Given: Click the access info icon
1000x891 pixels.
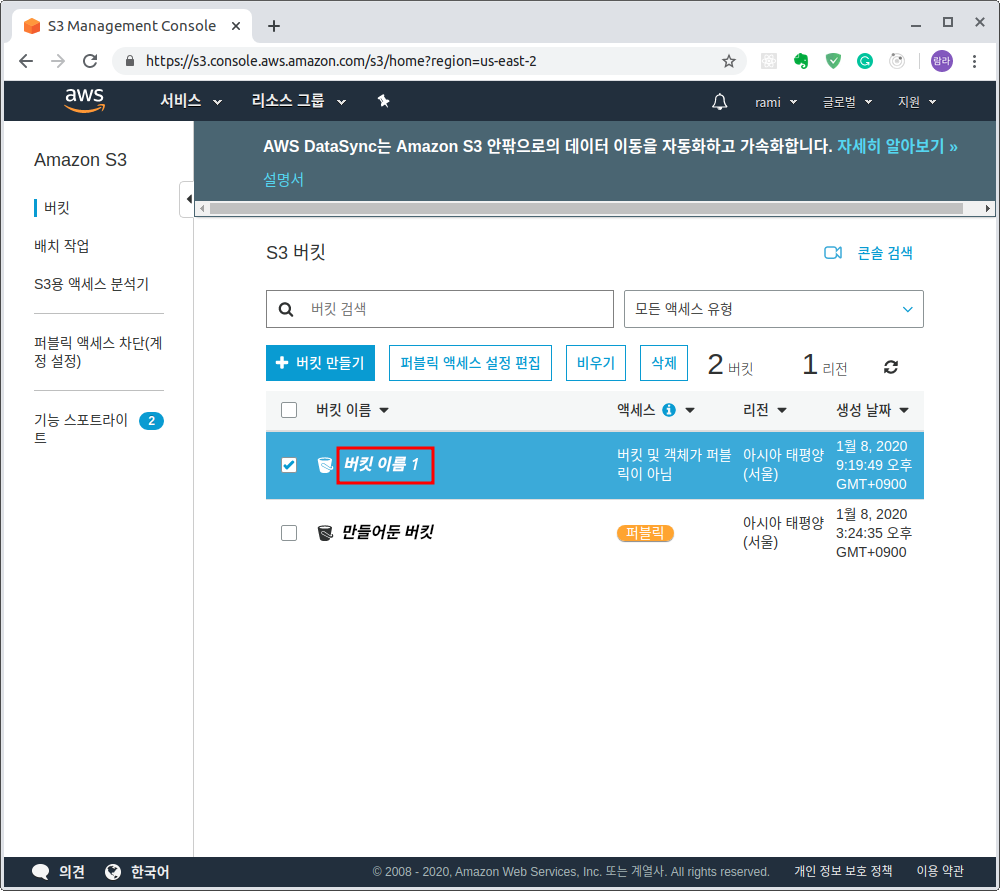Looking at the screenshot, I should [668, 410].
